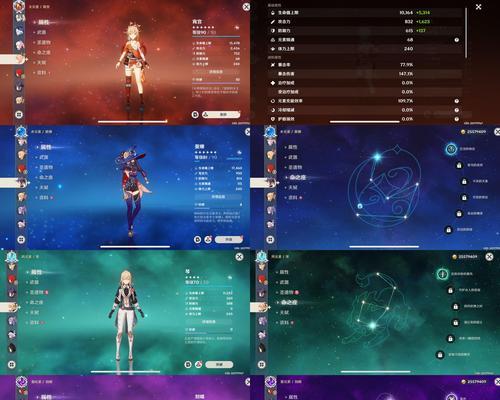Image resolution: width=500 pixels, height=400 pixels.
Task: Open 武器 weapon menu on red screen
Action: [x=42, y=32]
